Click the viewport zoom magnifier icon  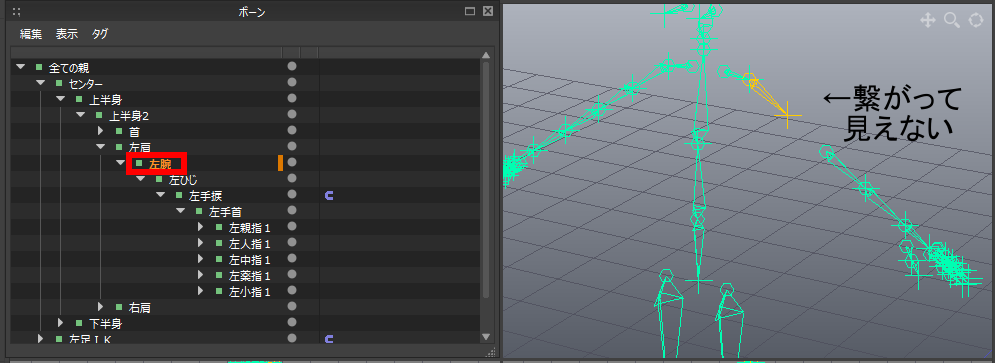952,20
